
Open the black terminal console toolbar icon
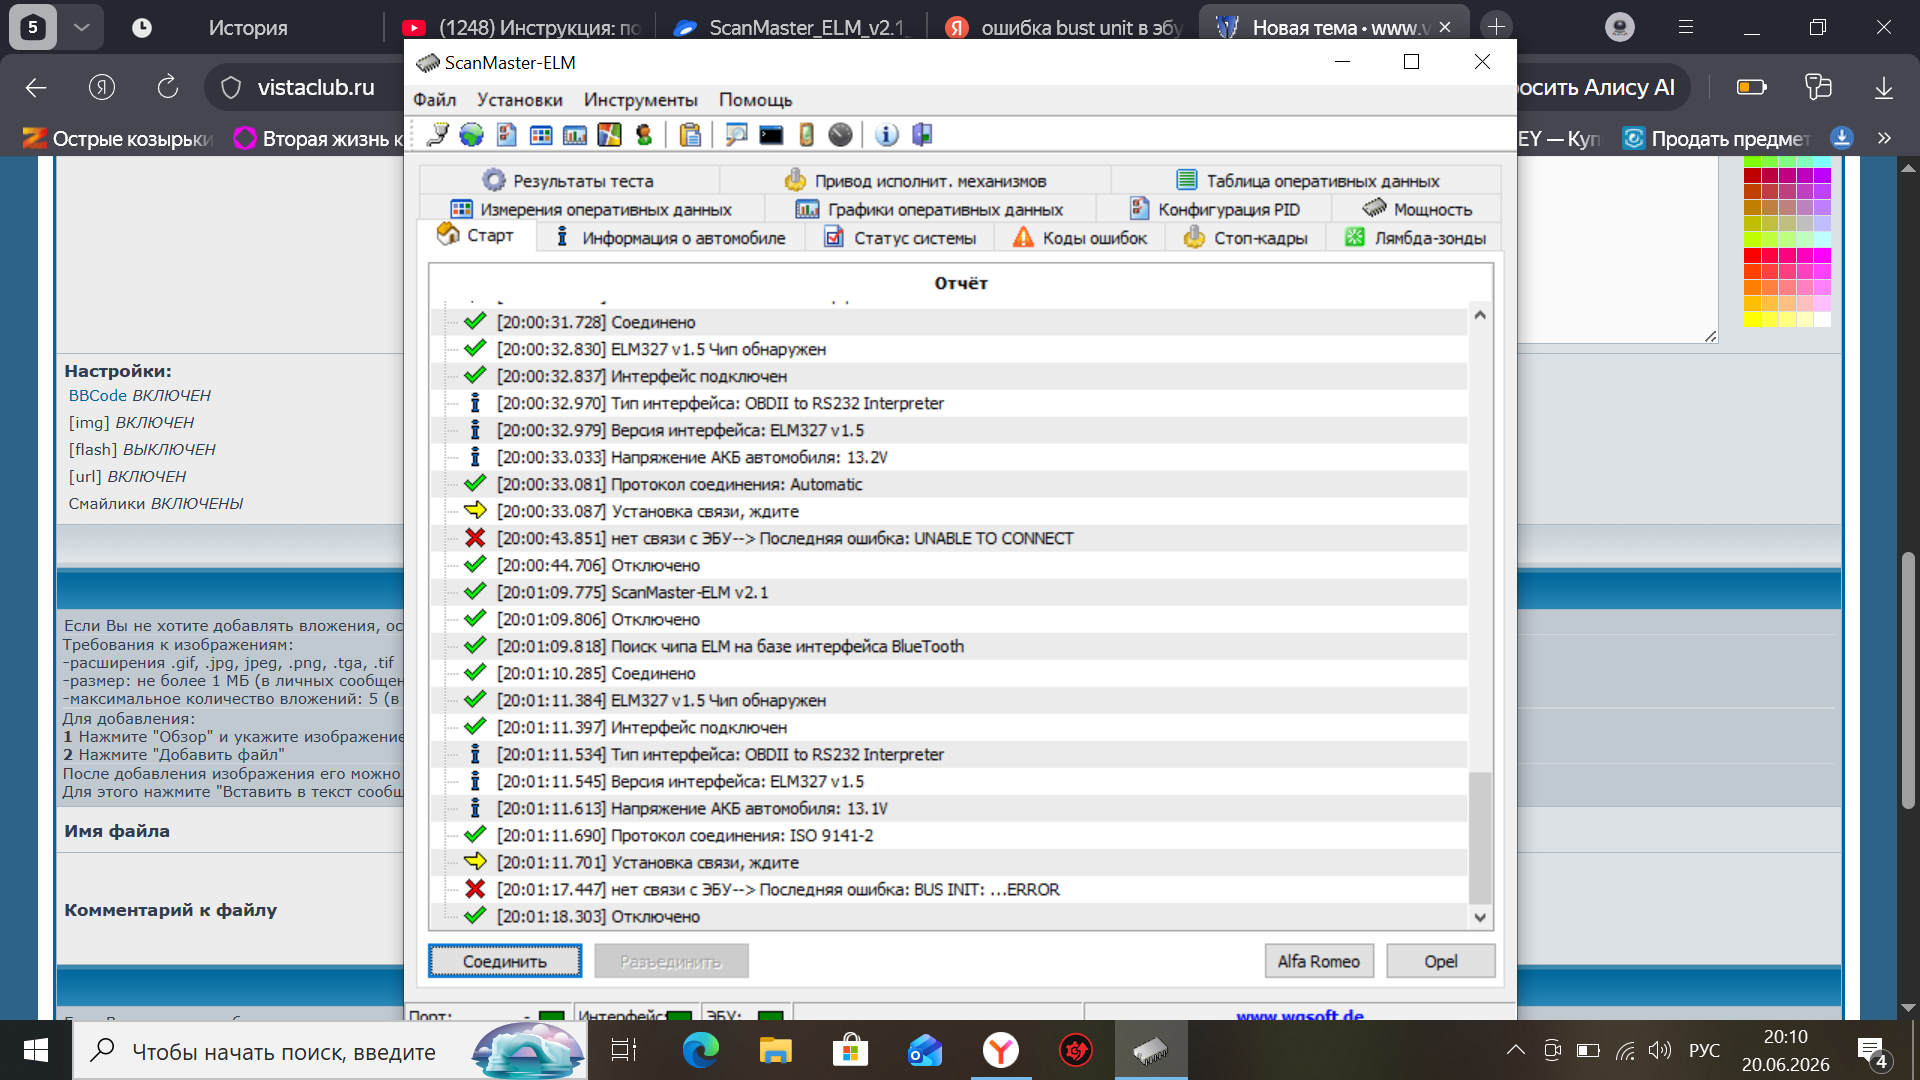771,135
